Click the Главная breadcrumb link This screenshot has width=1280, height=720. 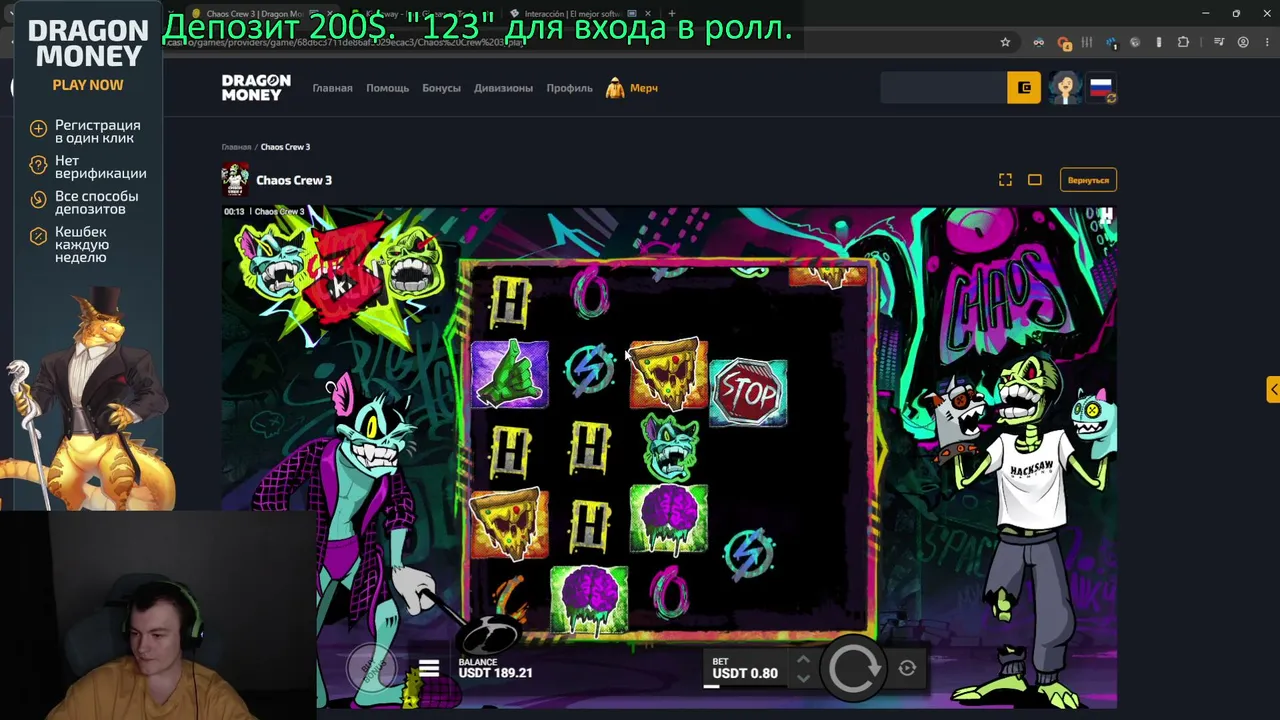(x=236, y=147)
